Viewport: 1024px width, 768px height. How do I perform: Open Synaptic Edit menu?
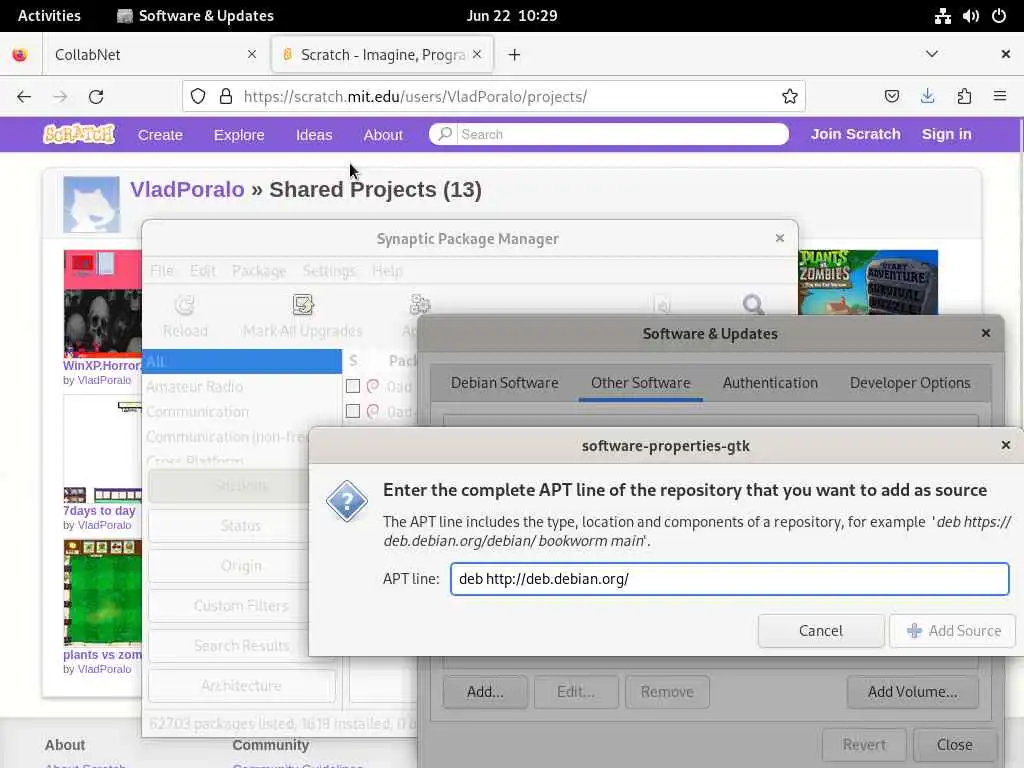(202, 270)
